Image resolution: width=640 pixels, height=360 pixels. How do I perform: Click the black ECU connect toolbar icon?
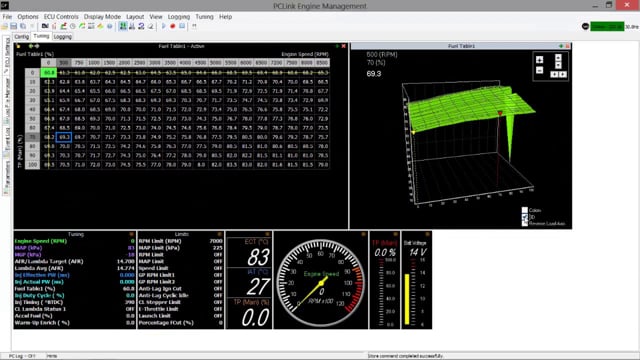[x=45, y=26]
